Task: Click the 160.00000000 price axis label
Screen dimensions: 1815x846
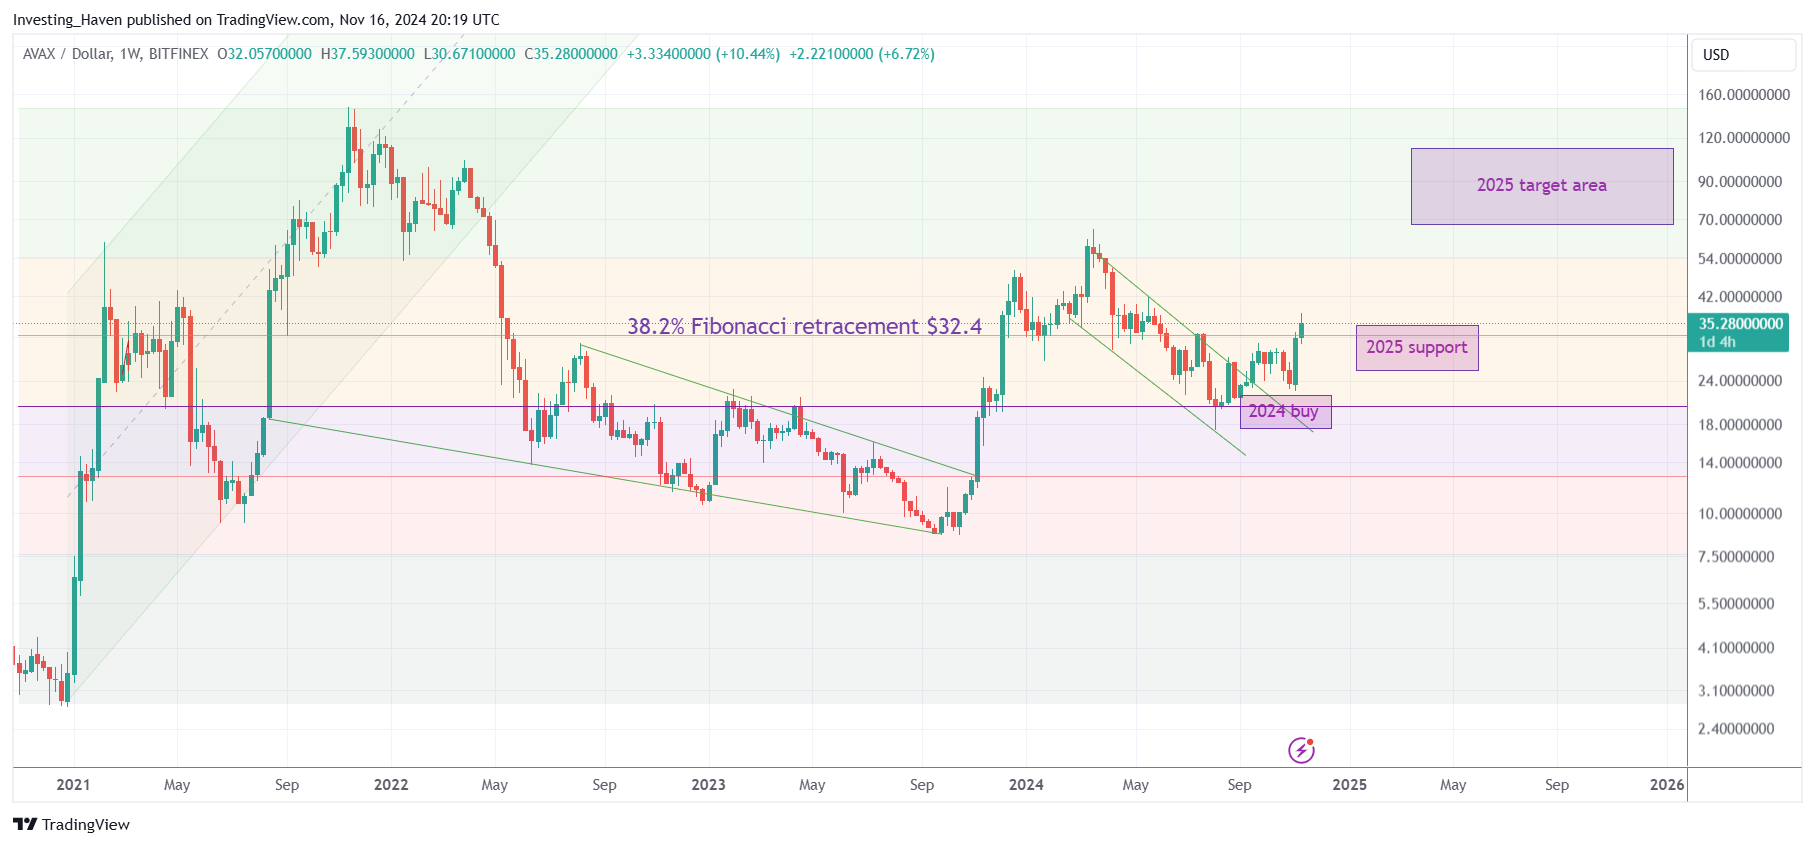Action: point(1744,95)
